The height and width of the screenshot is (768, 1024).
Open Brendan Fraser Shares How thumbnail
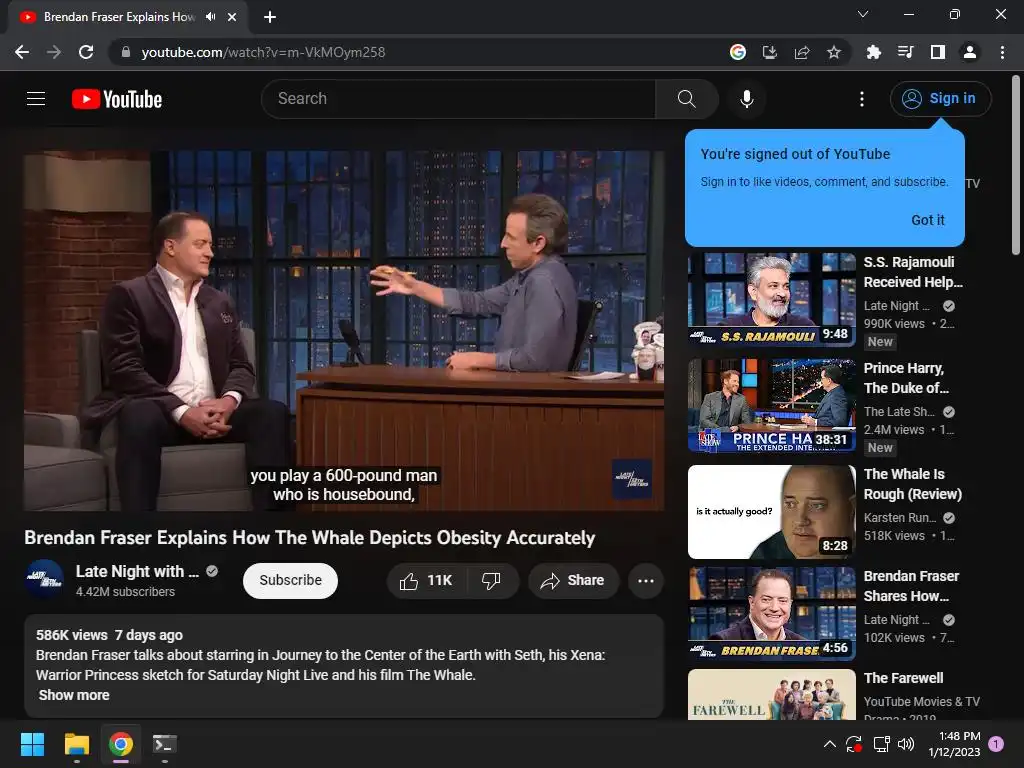(771, 613)
